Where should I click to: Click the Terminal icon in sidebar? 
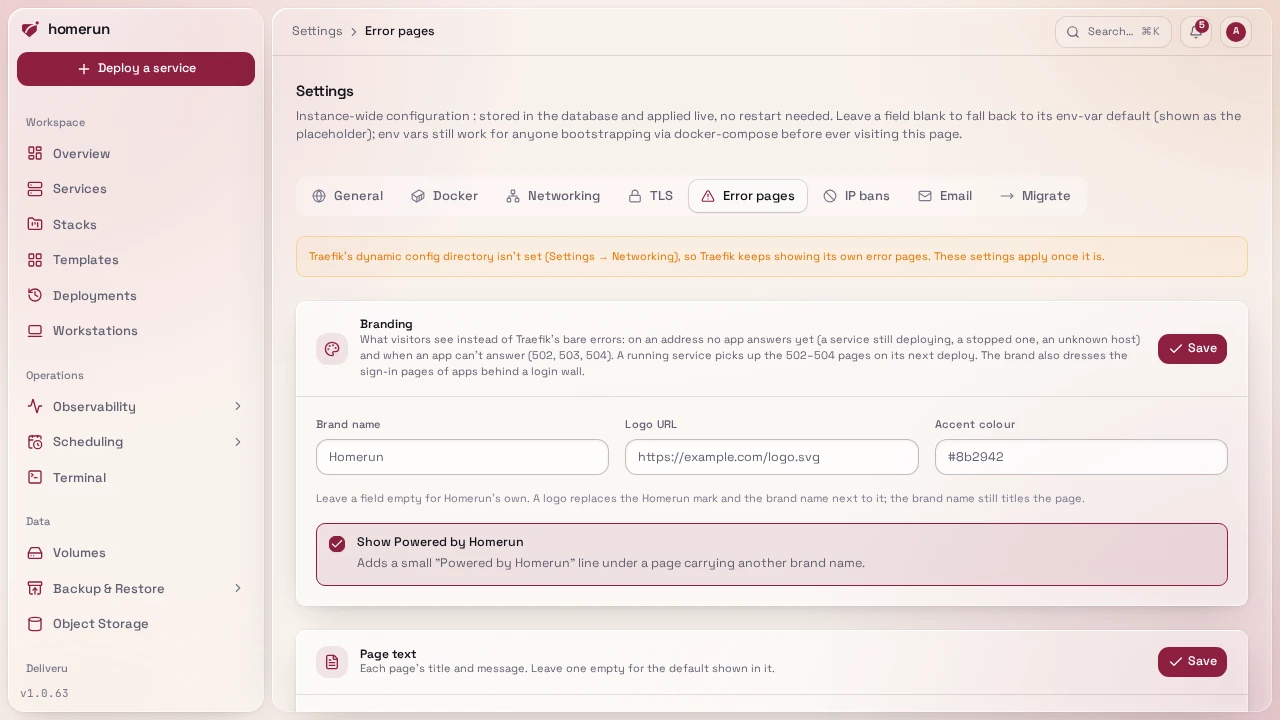click(35, 477)
